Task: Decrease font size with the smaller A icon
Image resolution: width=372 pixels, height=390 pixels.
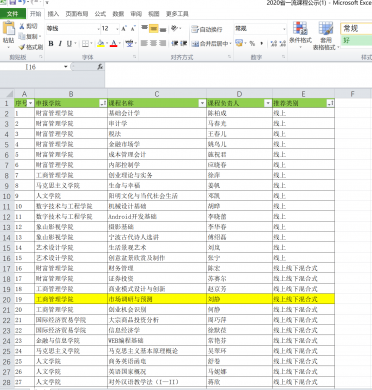Action: 133,29
